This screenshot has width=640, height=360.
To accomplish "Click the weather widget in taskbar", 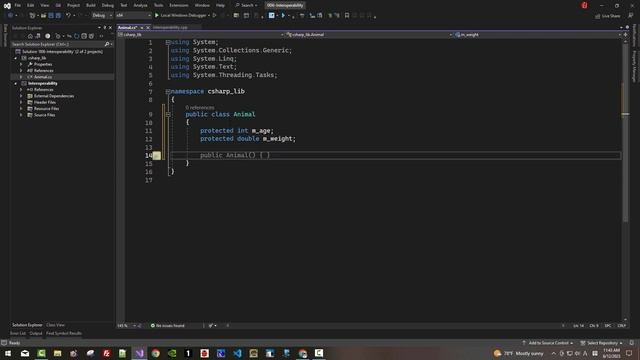I will click(x=518, y=353).
